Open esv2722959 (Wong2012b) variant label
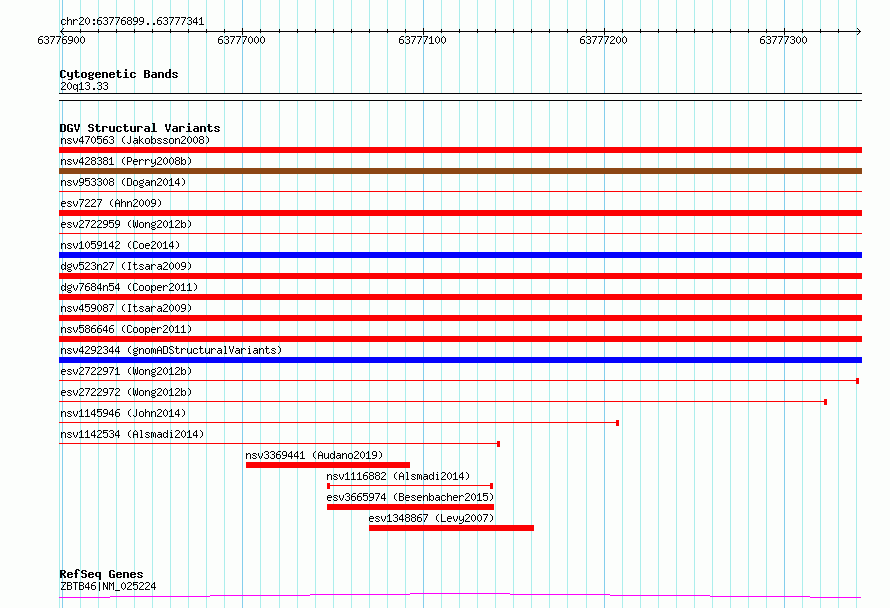This screenshot has width=890, height=608. coord(126,224)
